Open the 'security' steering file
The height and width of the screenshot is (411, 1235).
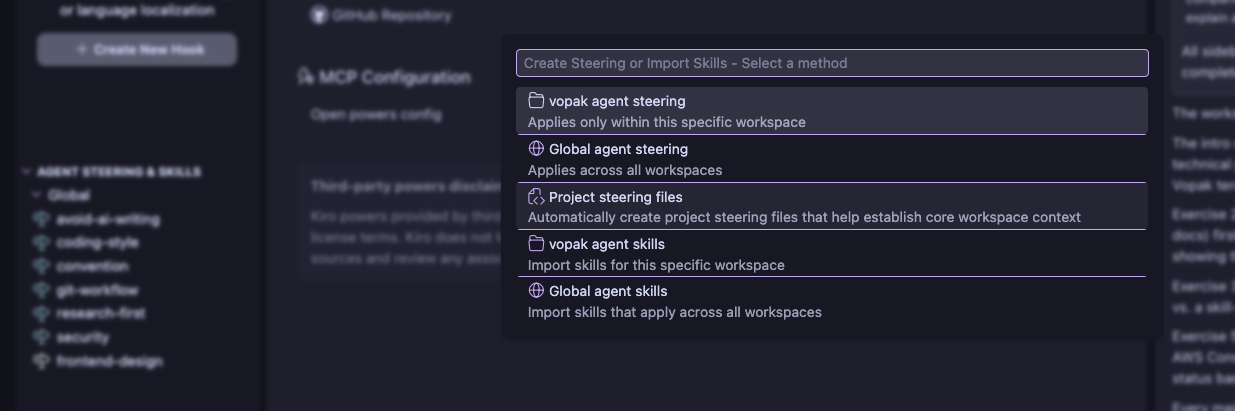(82, 337)
